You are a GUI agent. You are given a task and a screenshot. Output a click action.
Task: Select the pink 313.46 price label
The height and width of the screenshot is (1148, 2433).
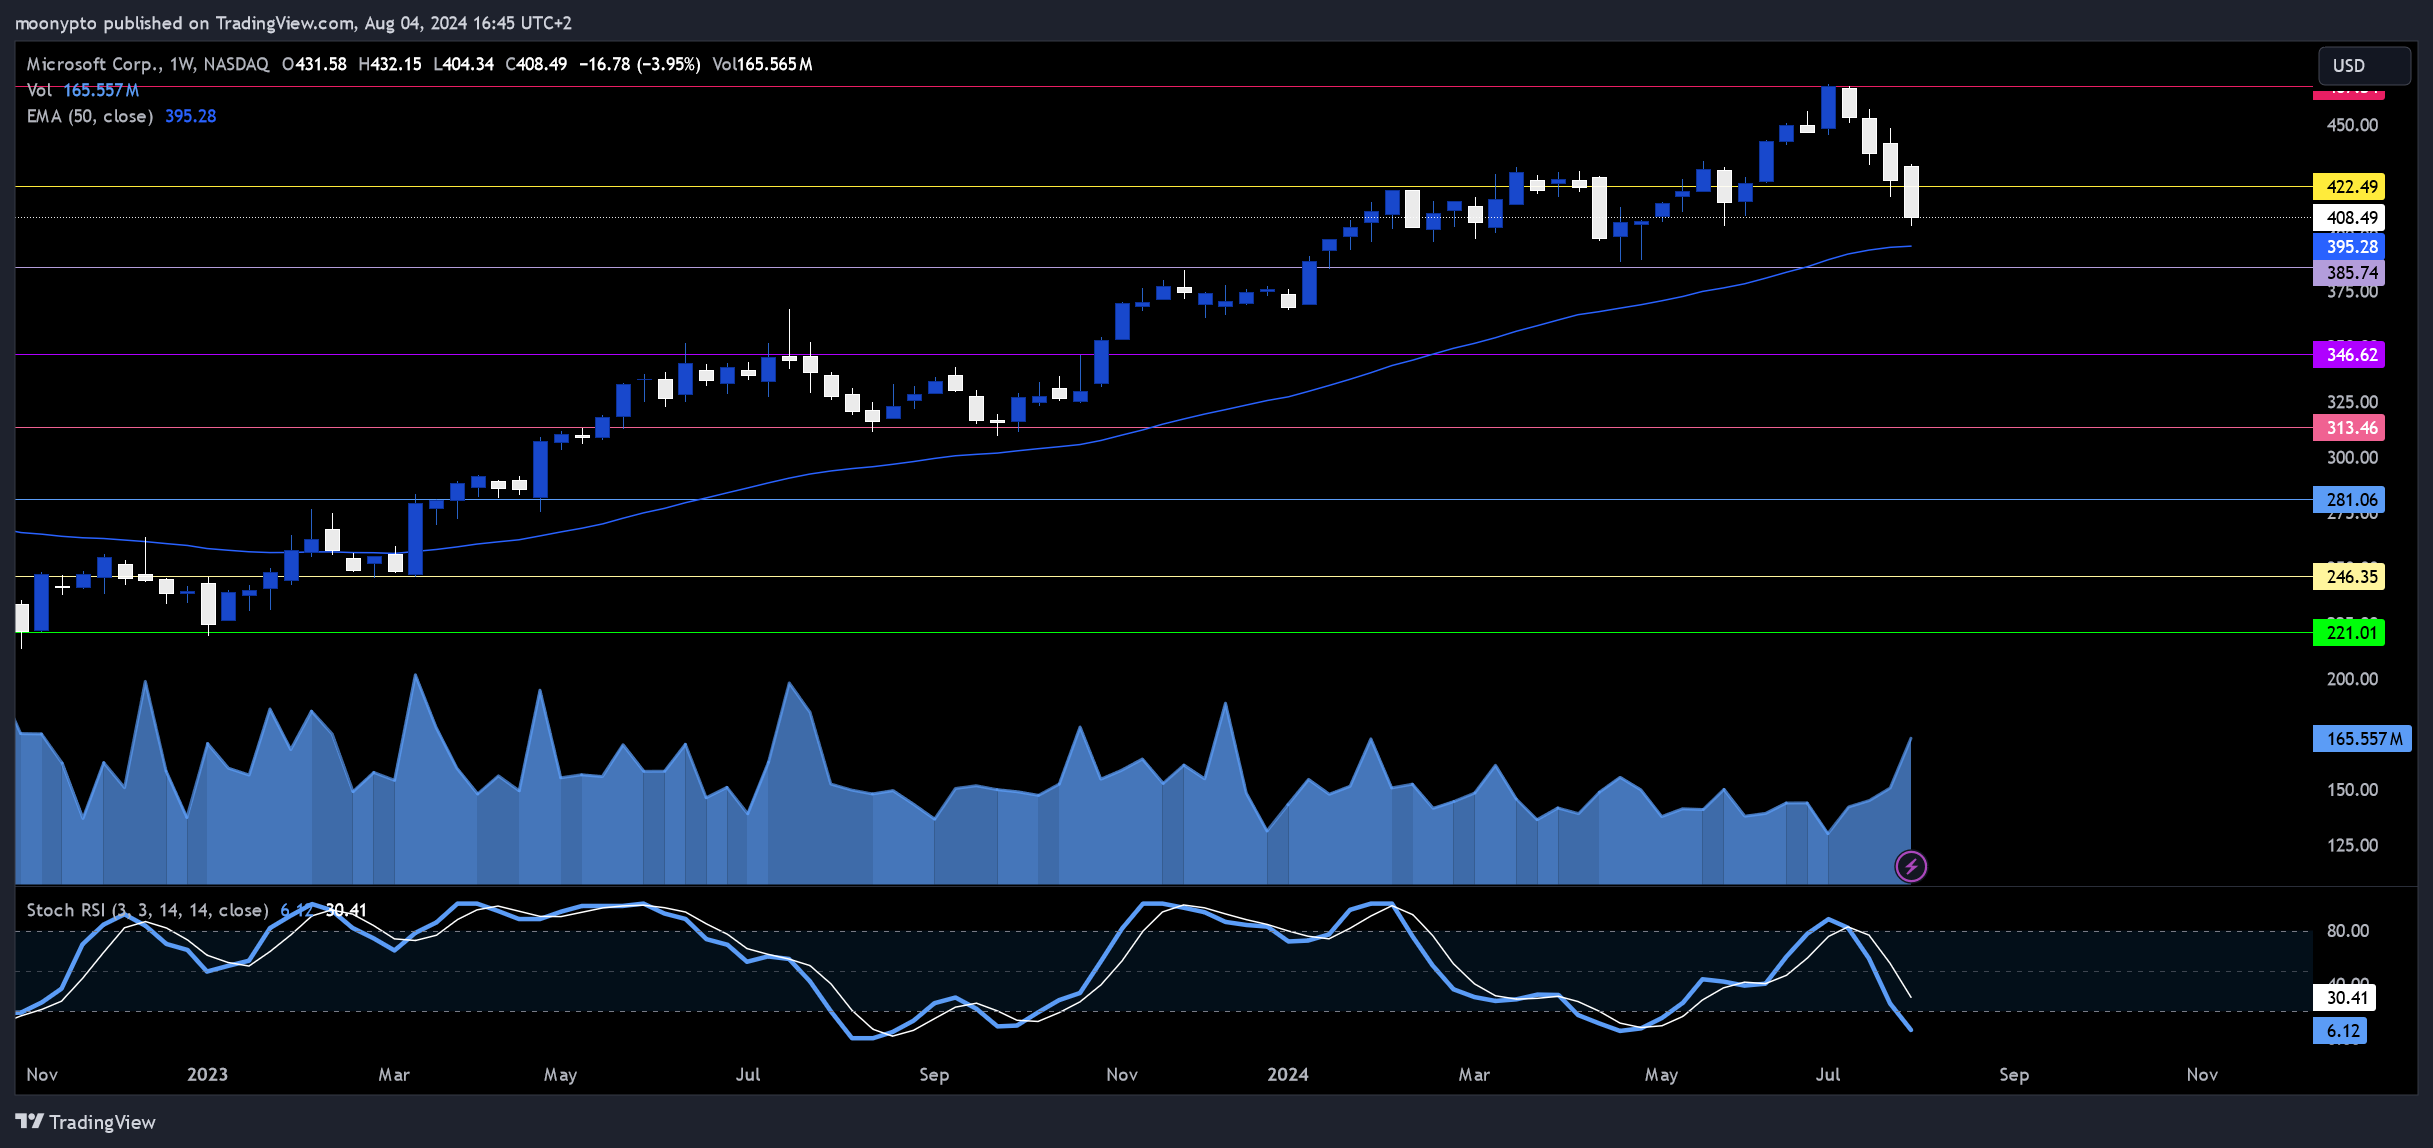click(2349, 428)
